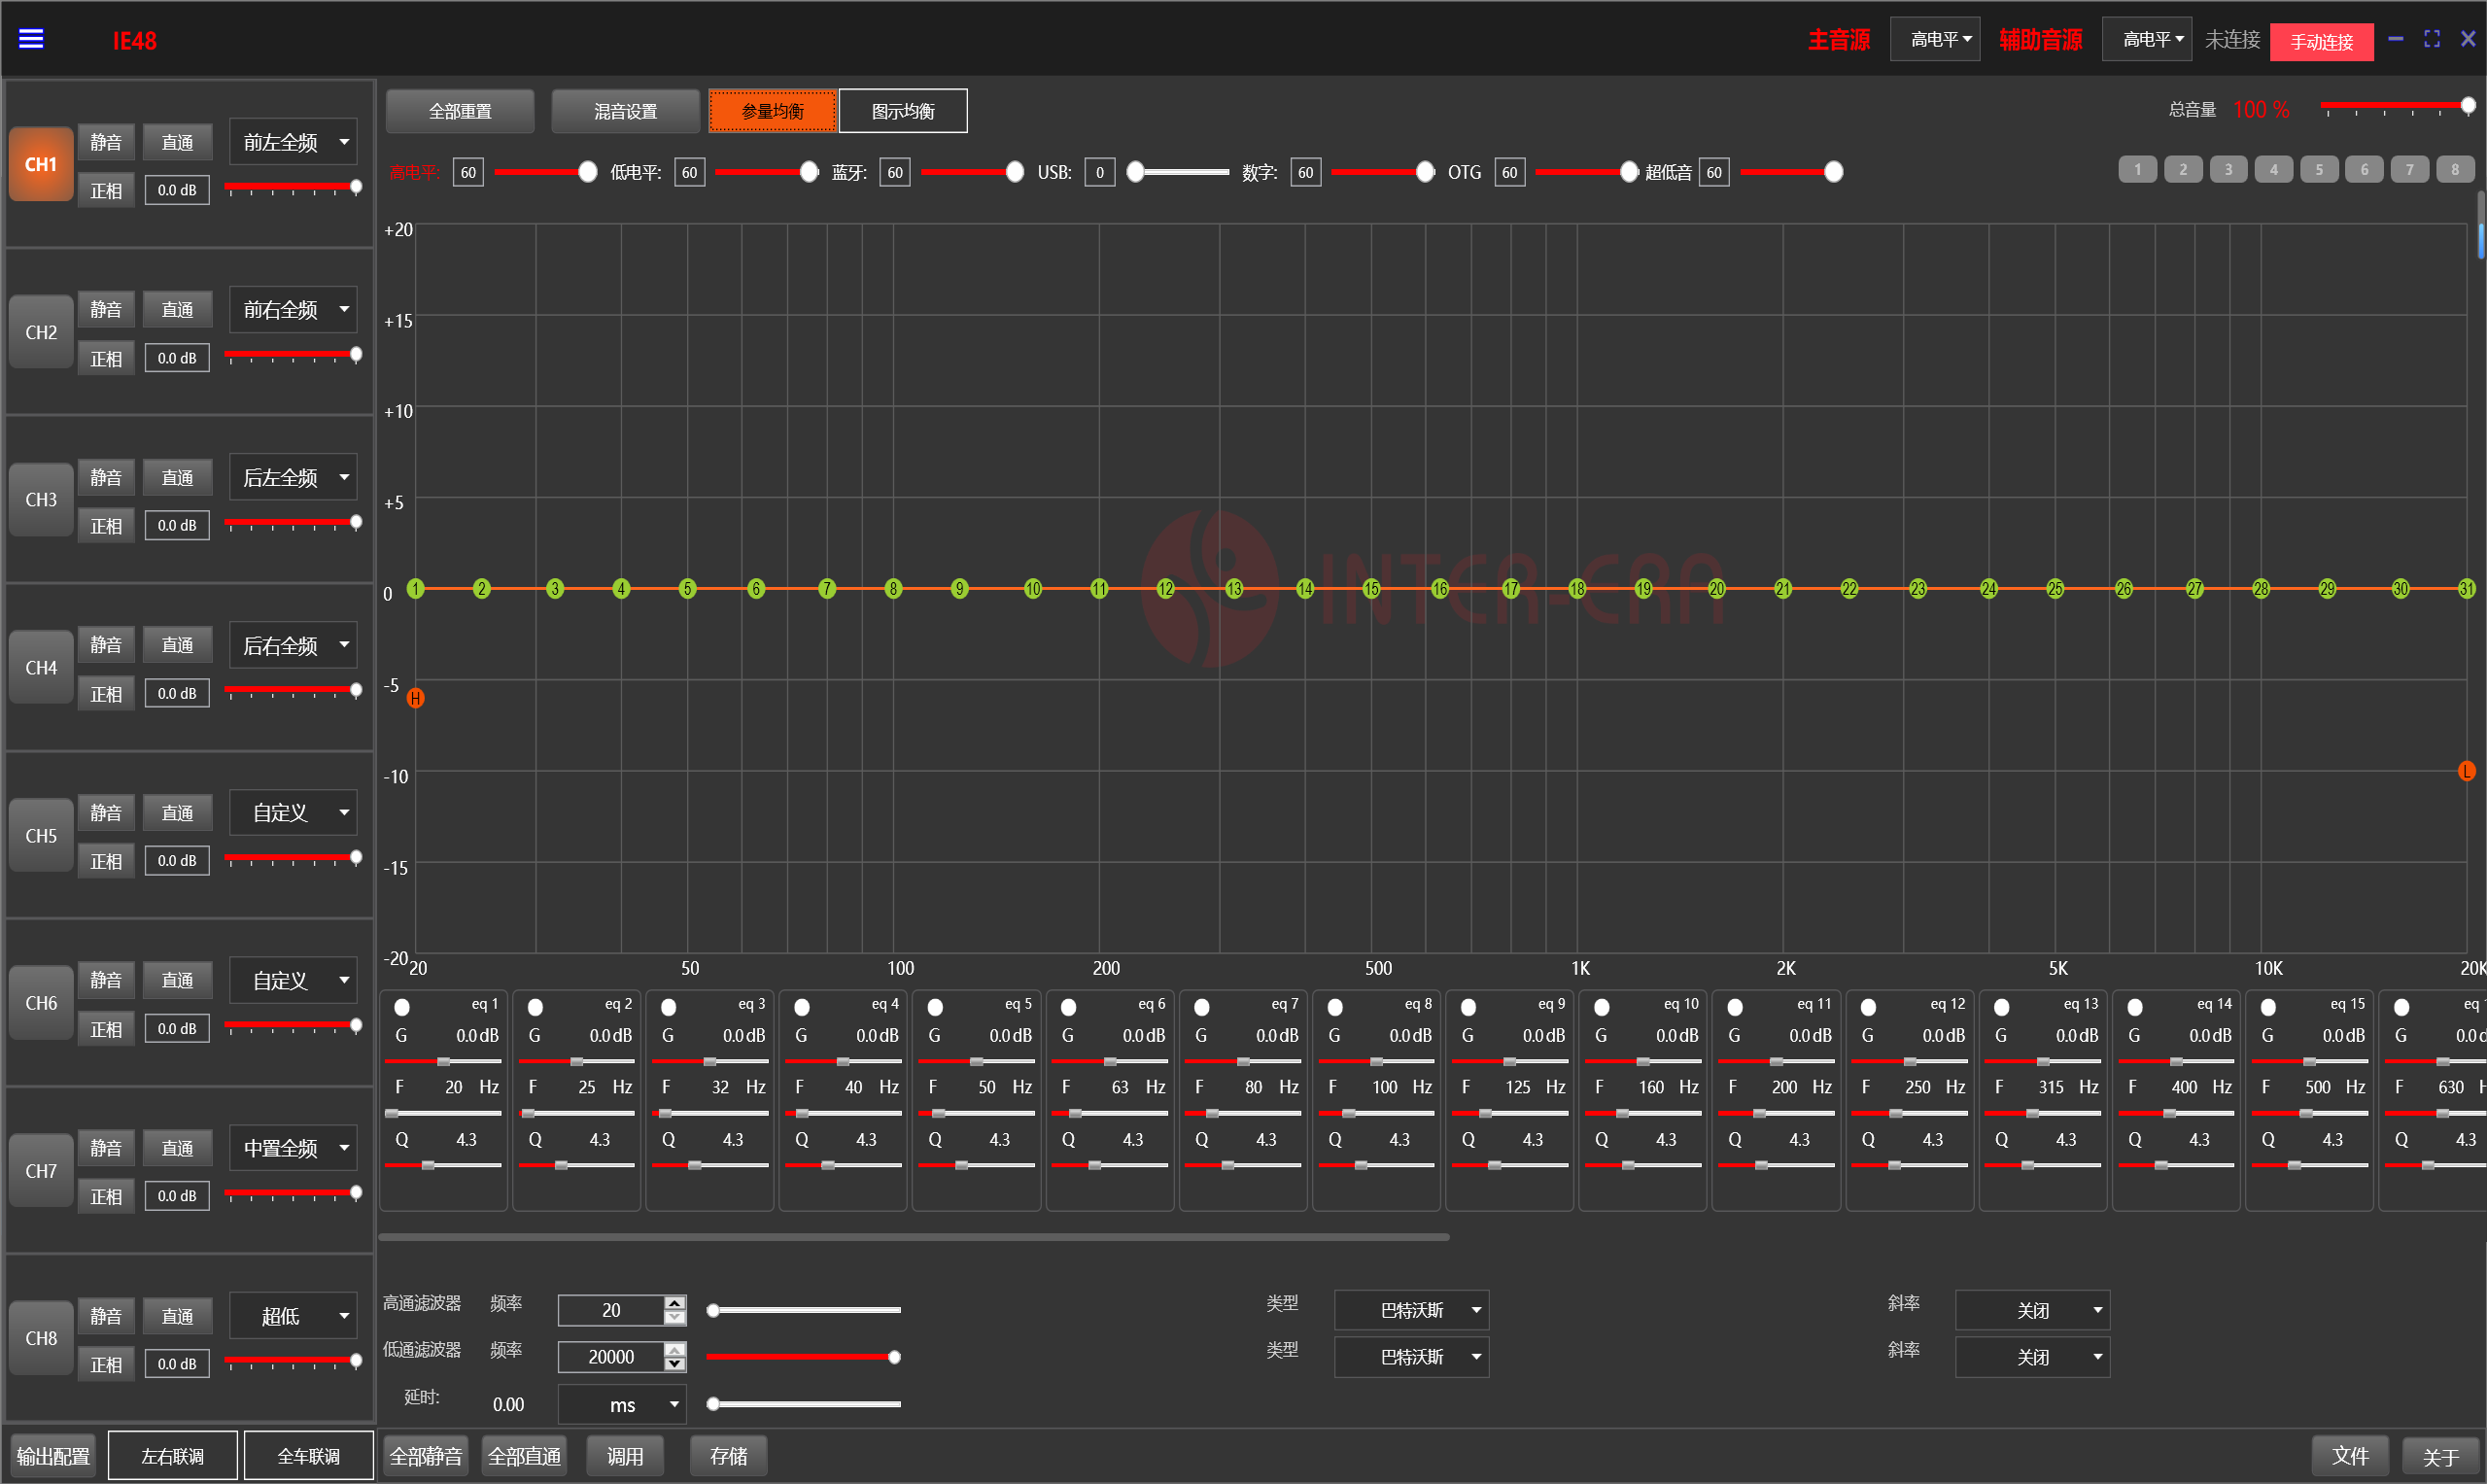Increase high-pass frequency with the up arrow

click(675, 1303)
